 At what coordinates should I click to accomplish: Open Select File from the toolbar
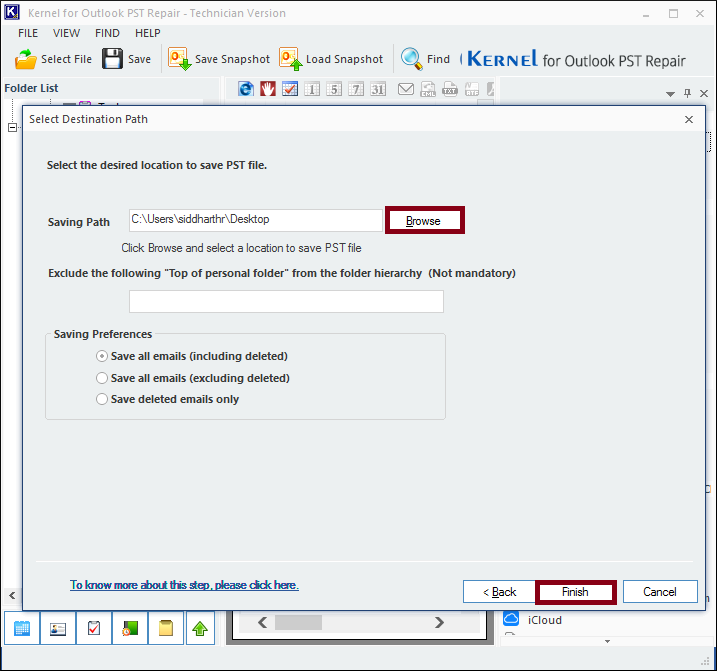(53, 59)
